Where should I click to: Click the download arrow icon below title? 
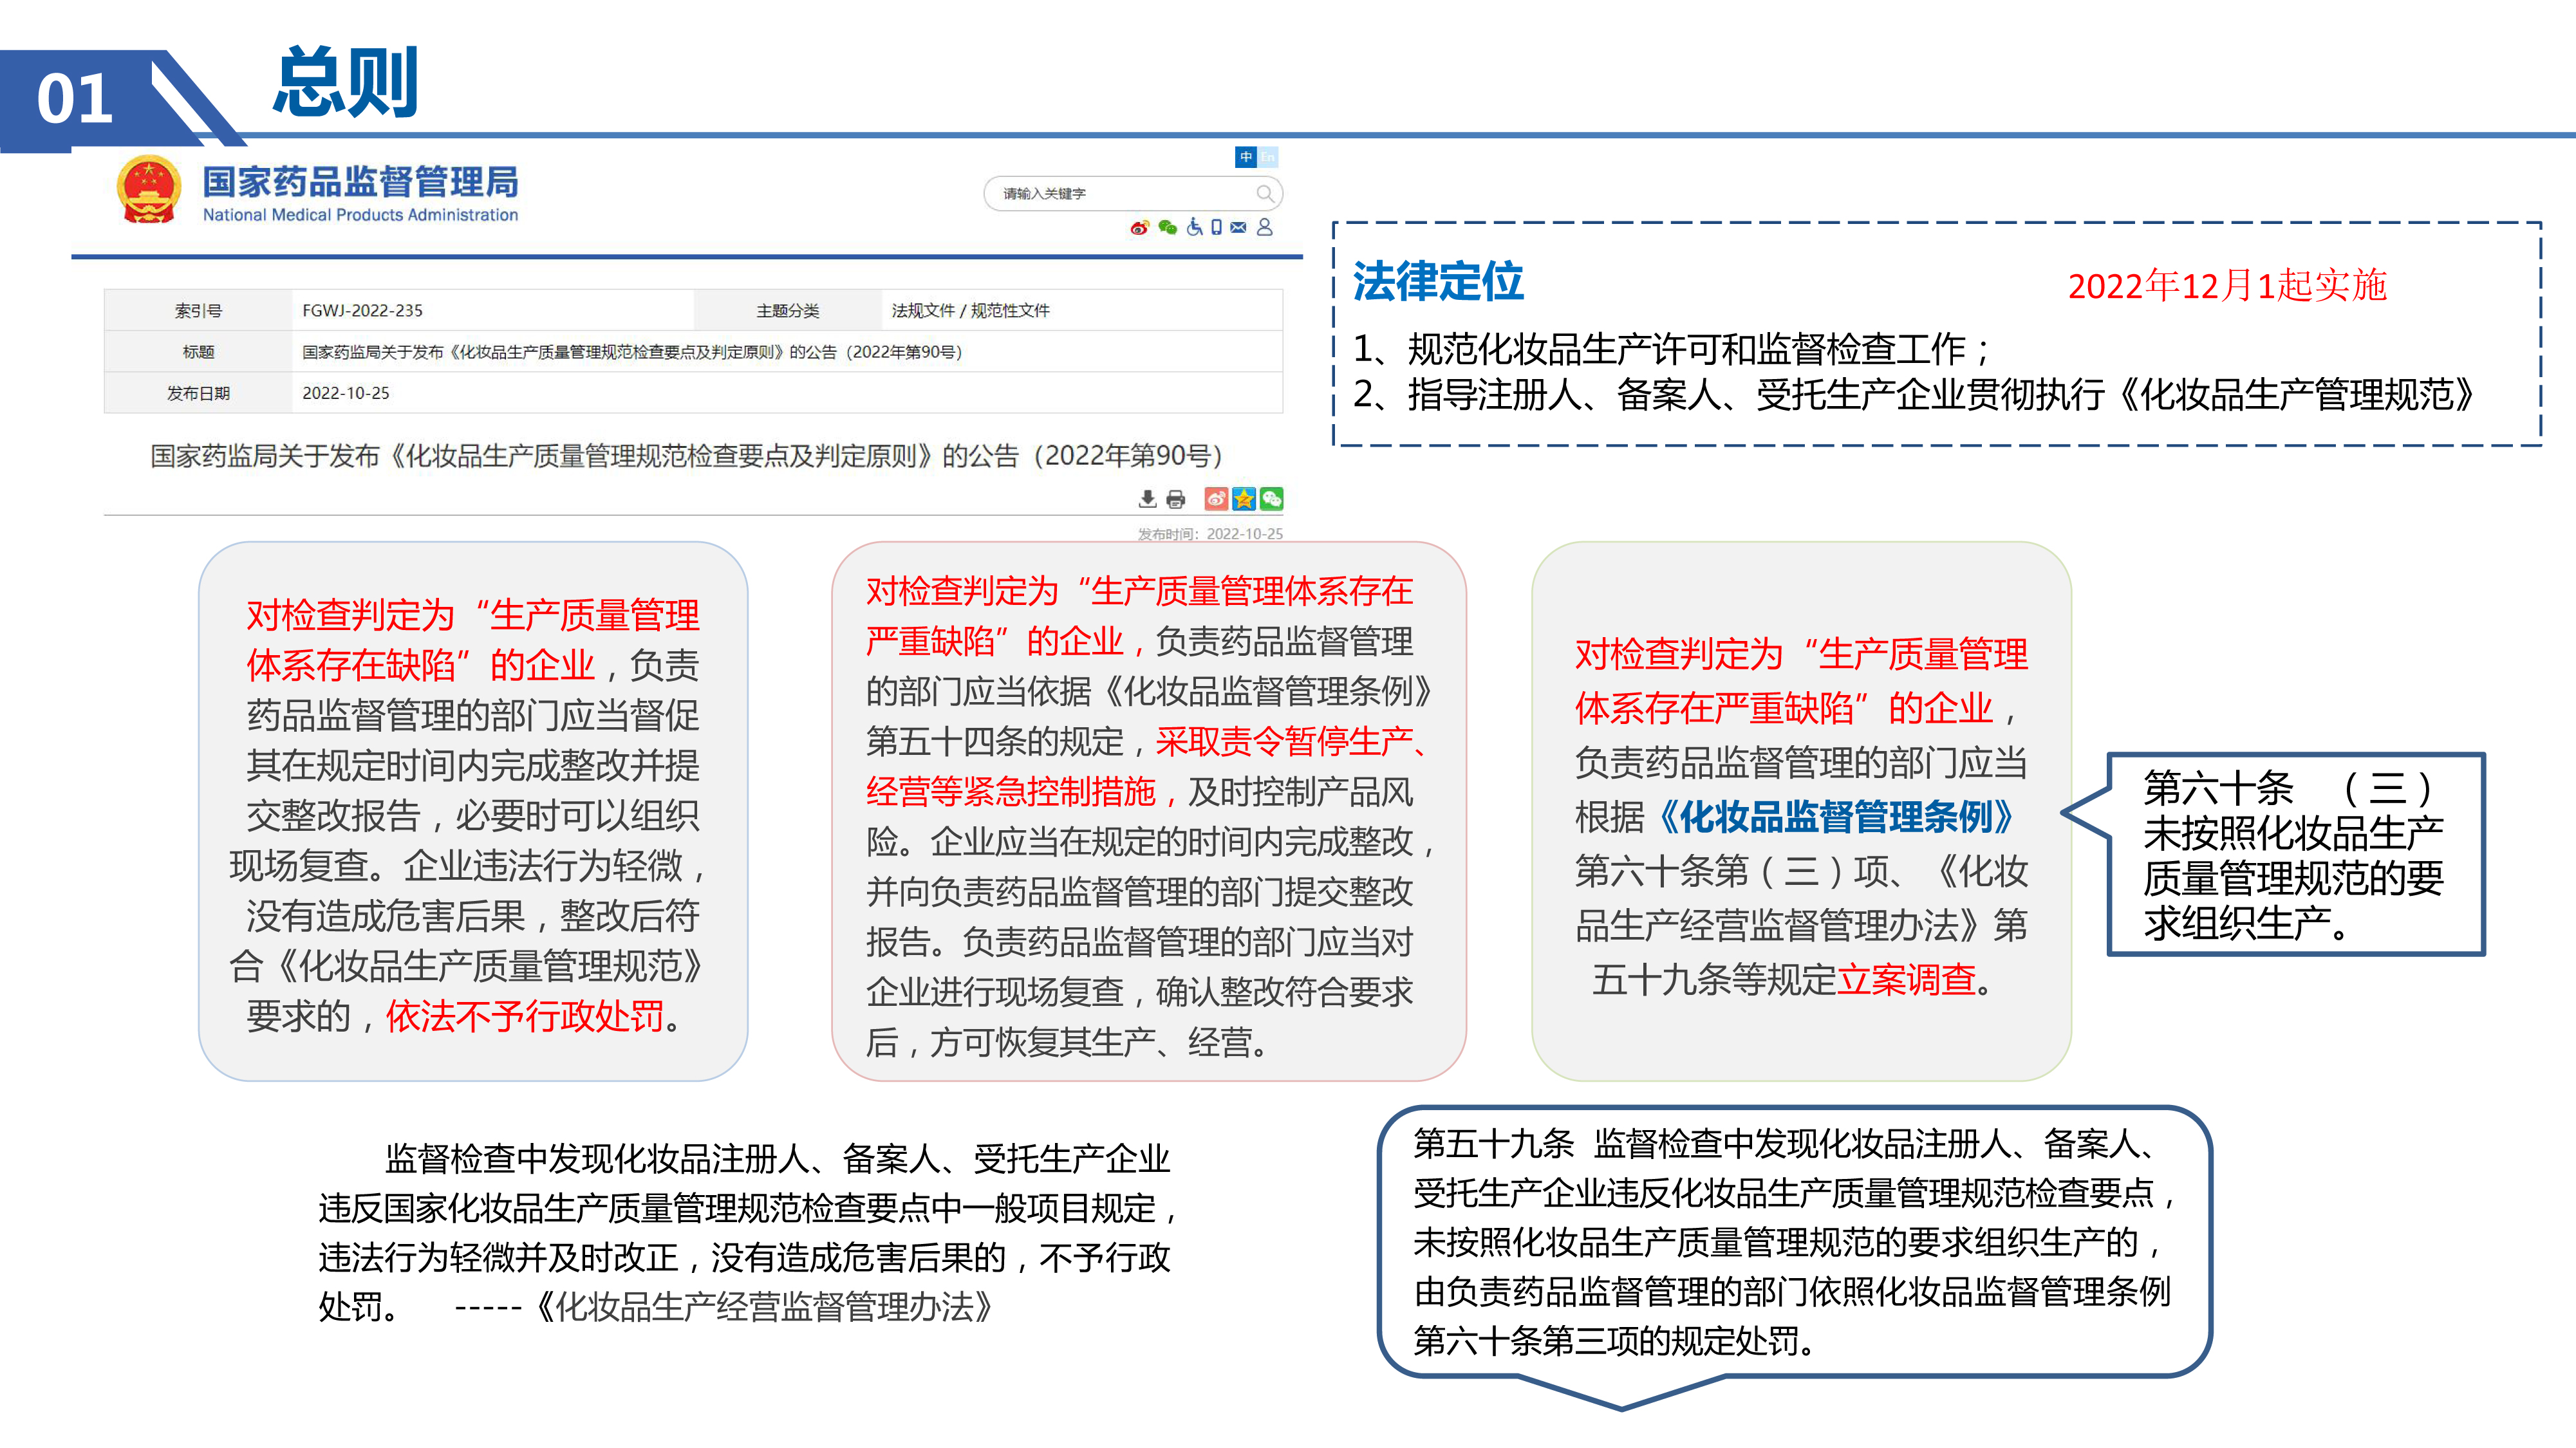pos(1148,499)
